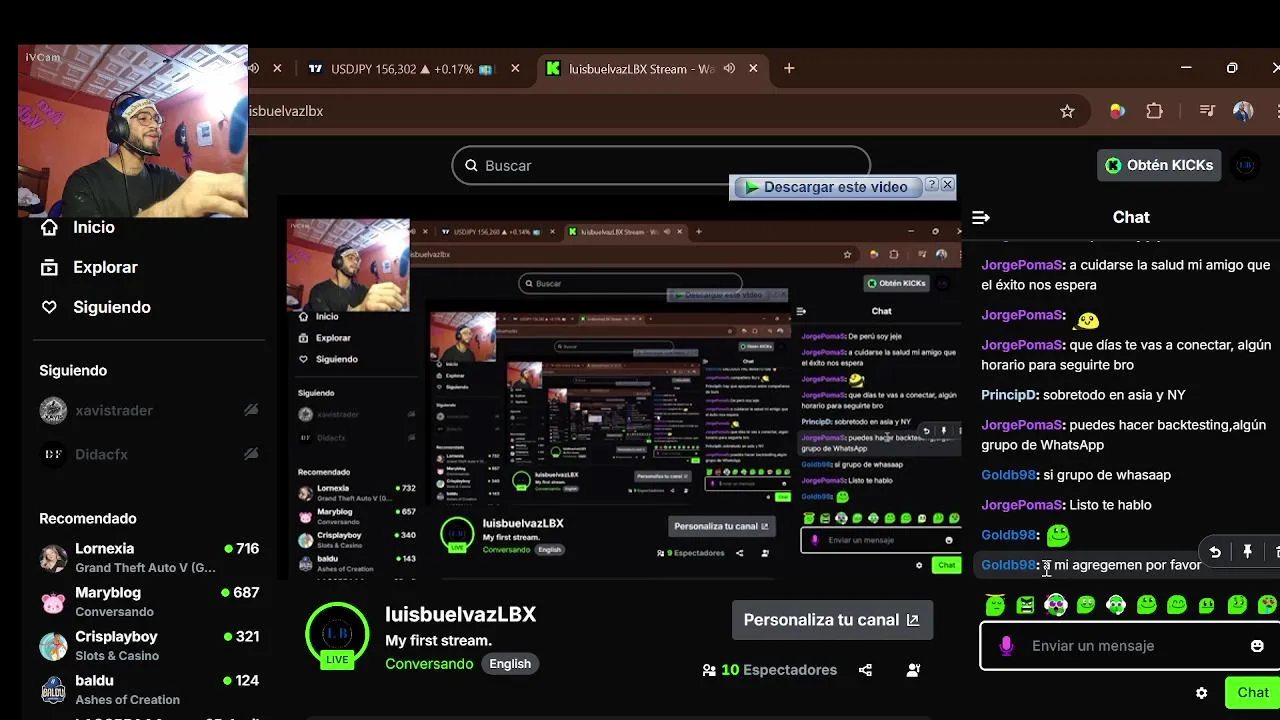Viewport: 1280px width, 720px height.
Task: Close the USDJPY browser tab
Action: pos(515,68)
